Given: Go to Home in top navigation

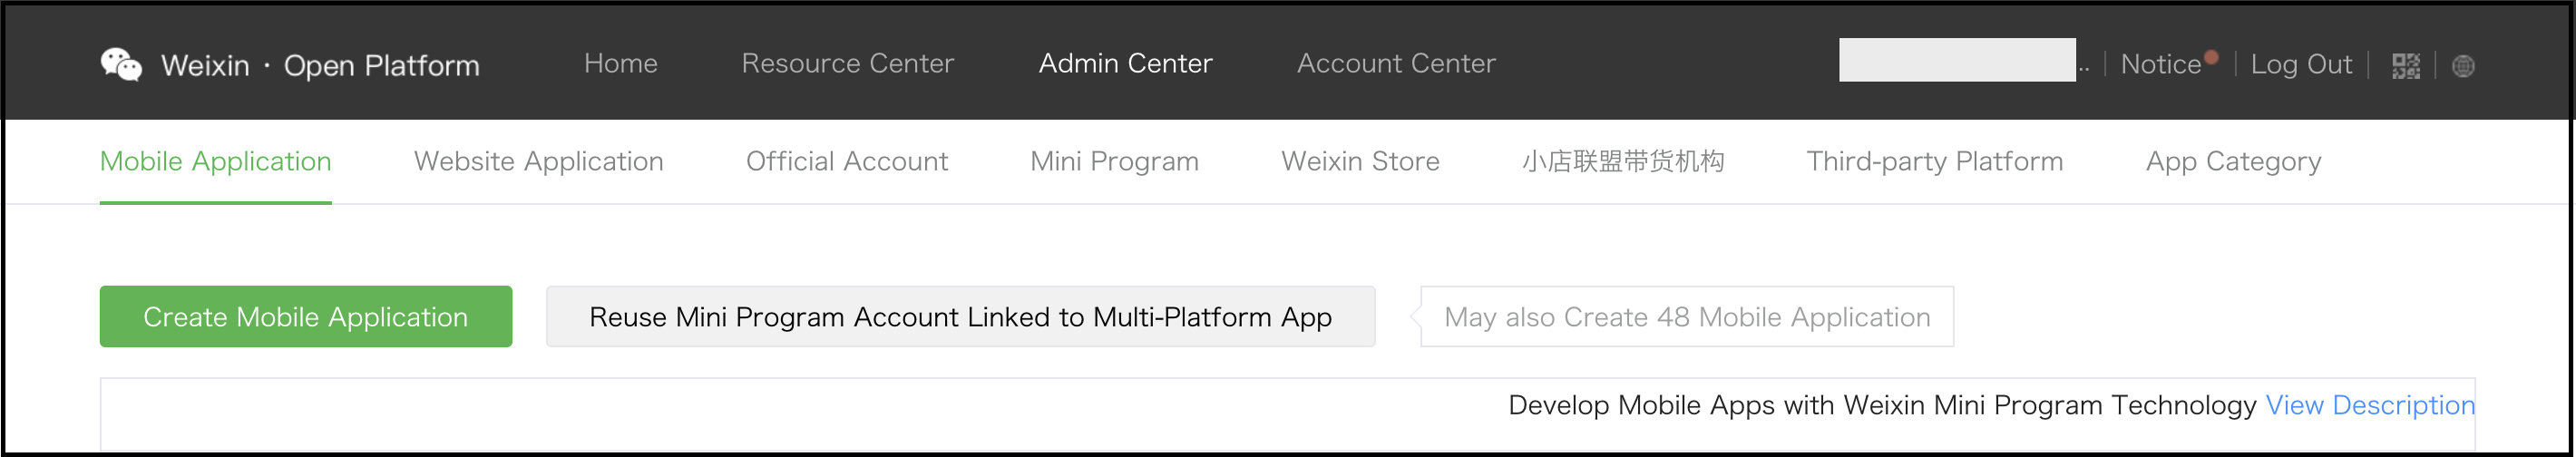Looking at the screenshot, I should [621, 63].
